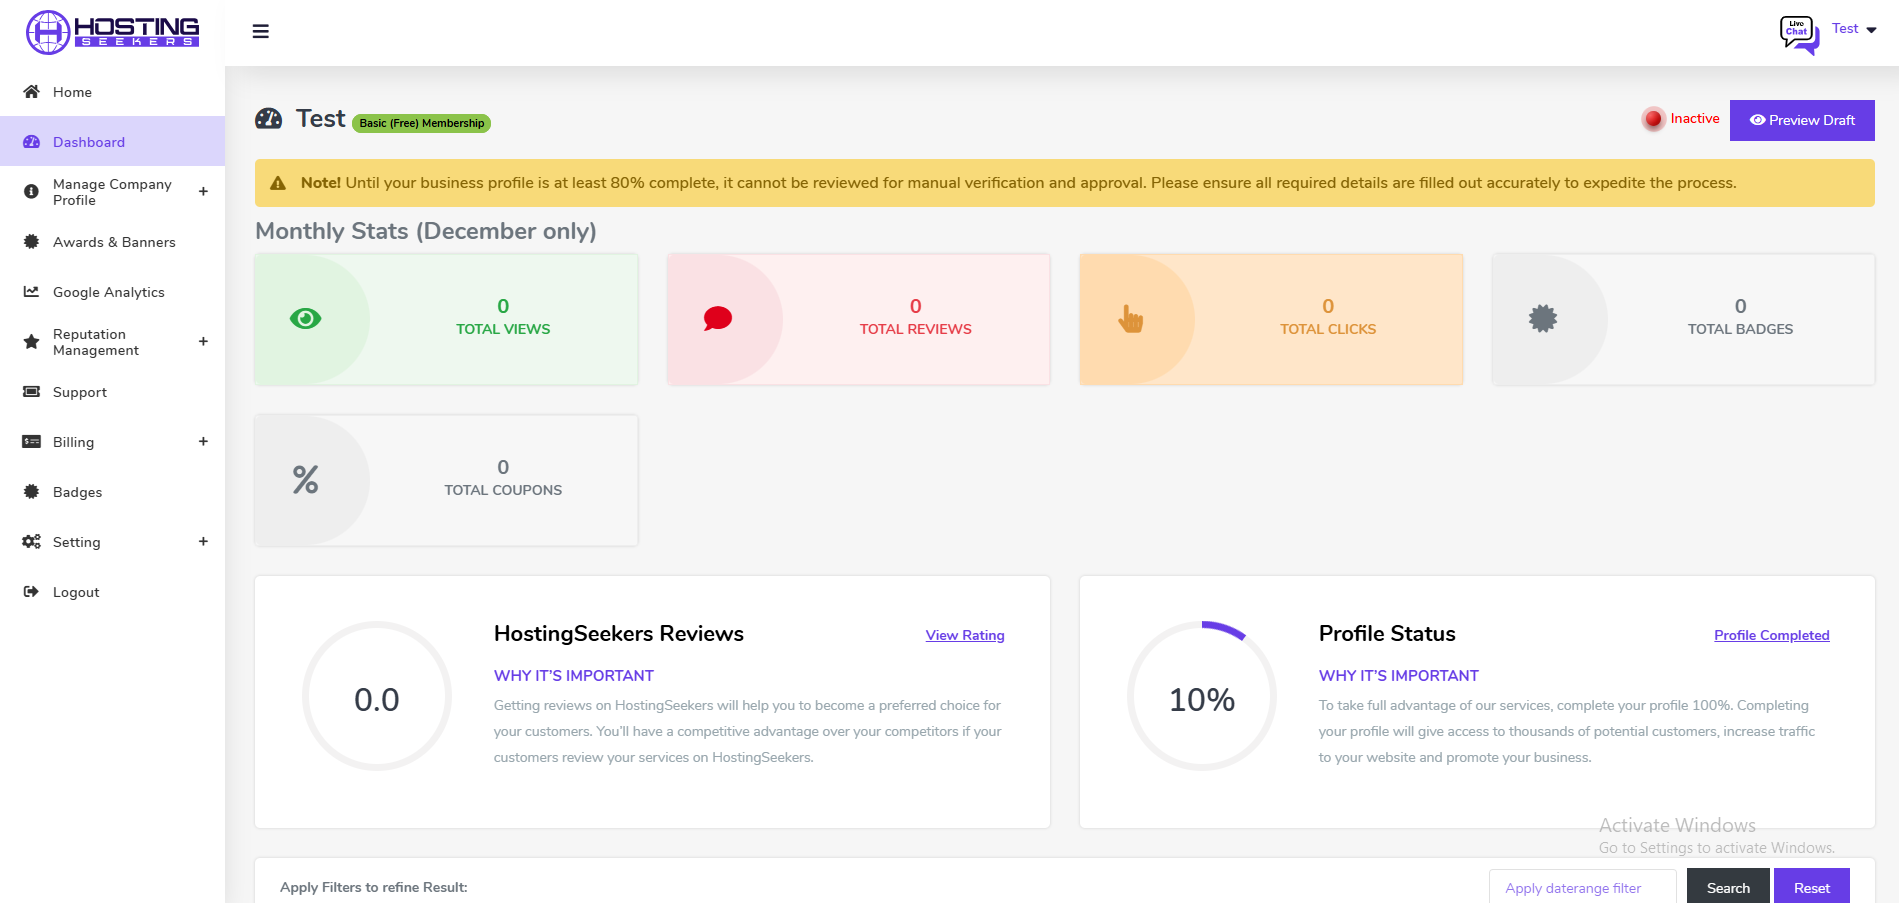
Task: Expand the Billing submenu
Action: 203,442
